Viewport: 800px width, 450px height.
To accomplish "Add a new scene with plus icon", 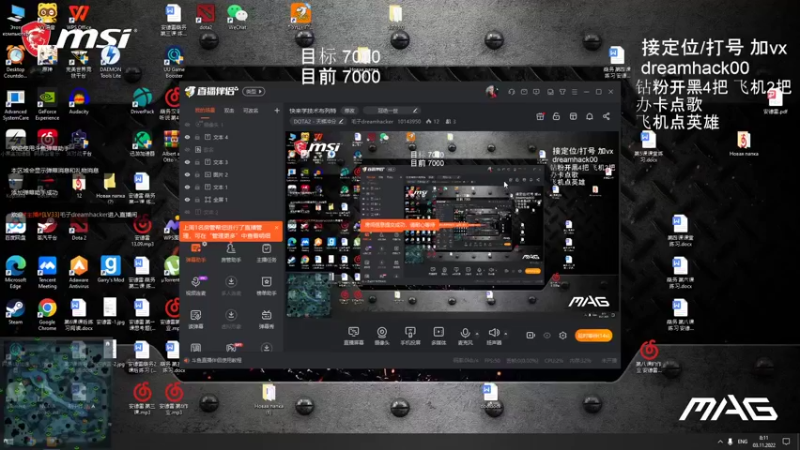I will pyautogui.click(x=277, y=110).
